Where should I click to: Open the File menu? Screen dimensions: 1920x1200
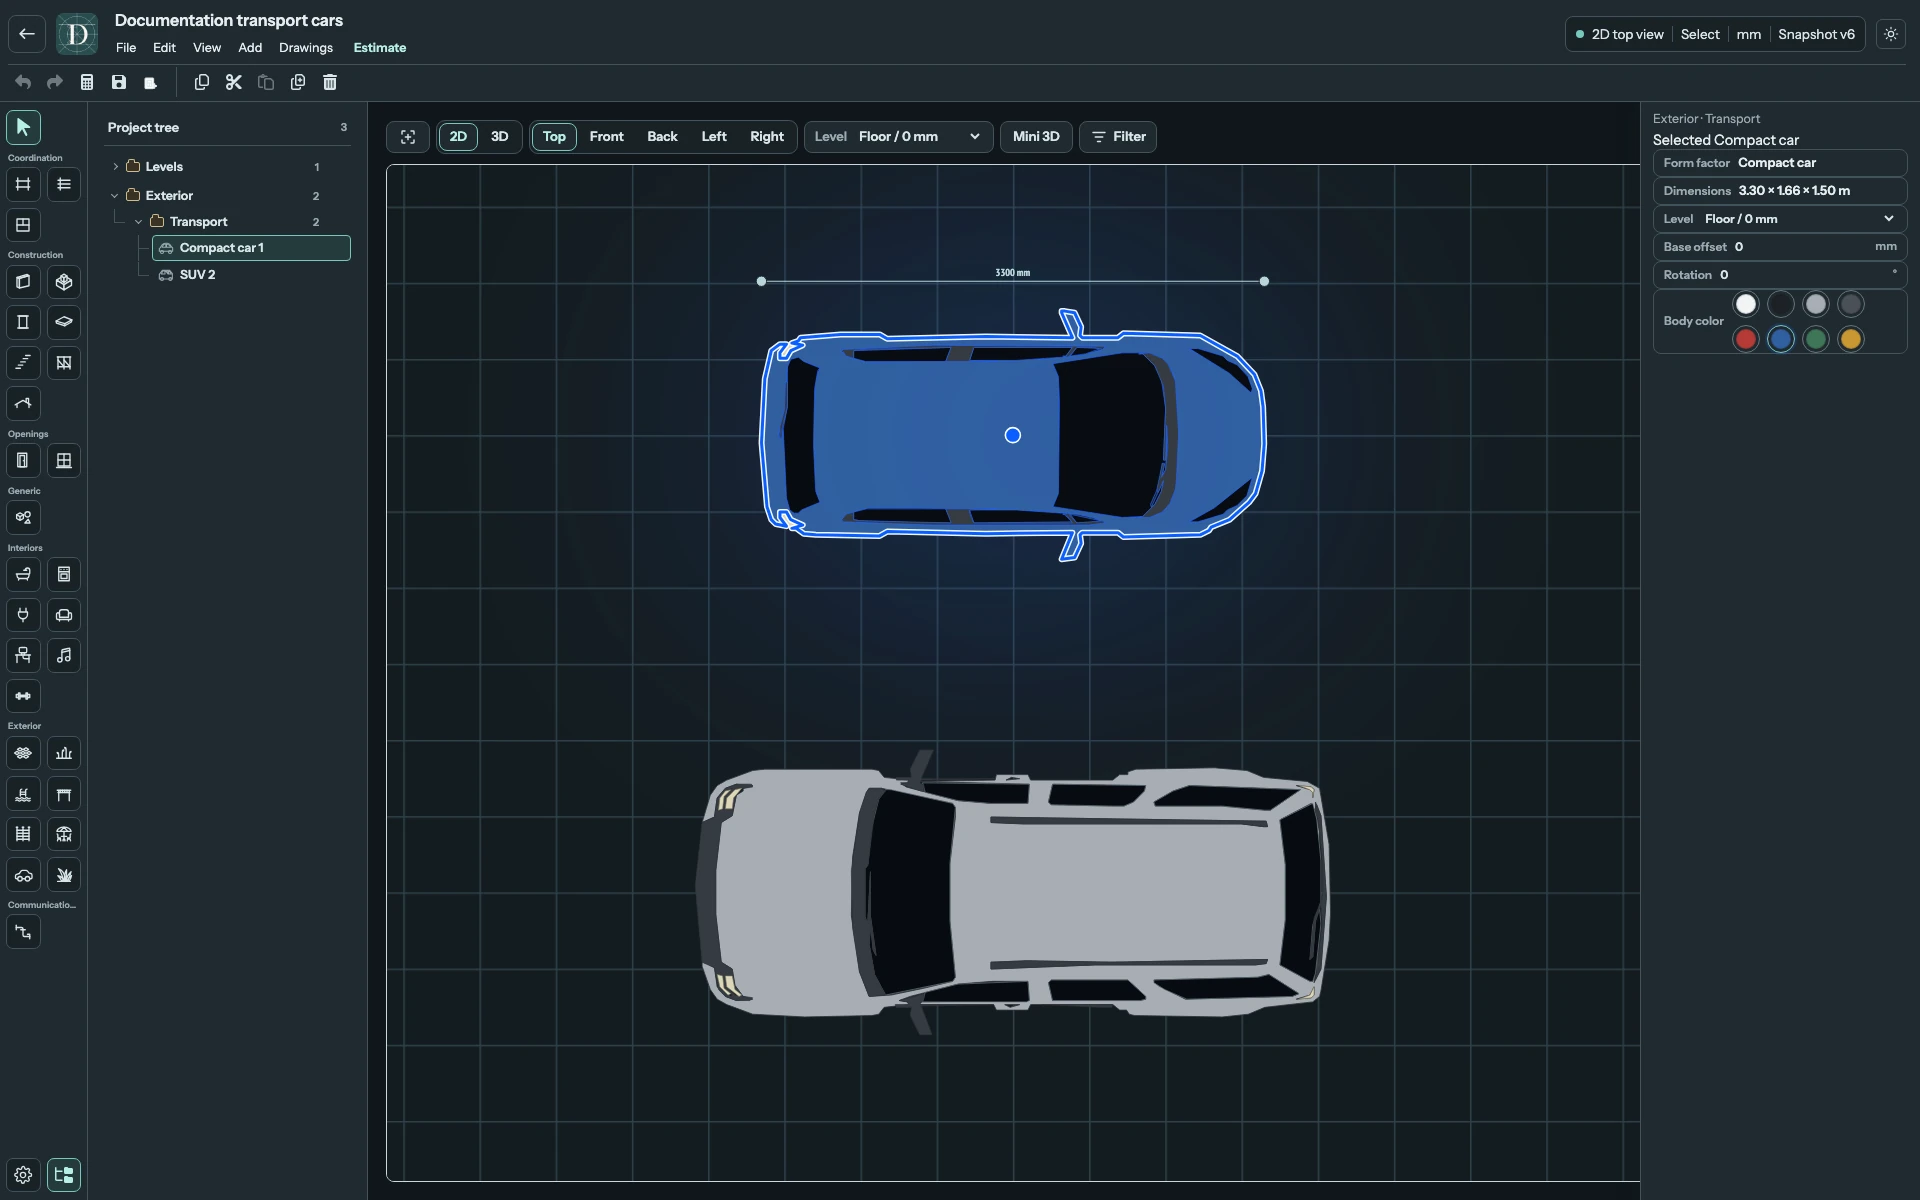[126, 48]
